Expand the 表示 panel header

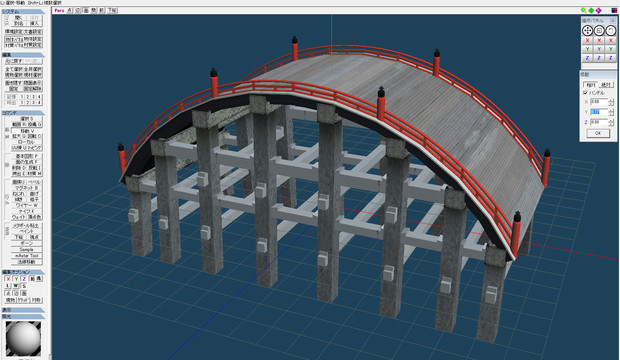[x=23, y=310]
